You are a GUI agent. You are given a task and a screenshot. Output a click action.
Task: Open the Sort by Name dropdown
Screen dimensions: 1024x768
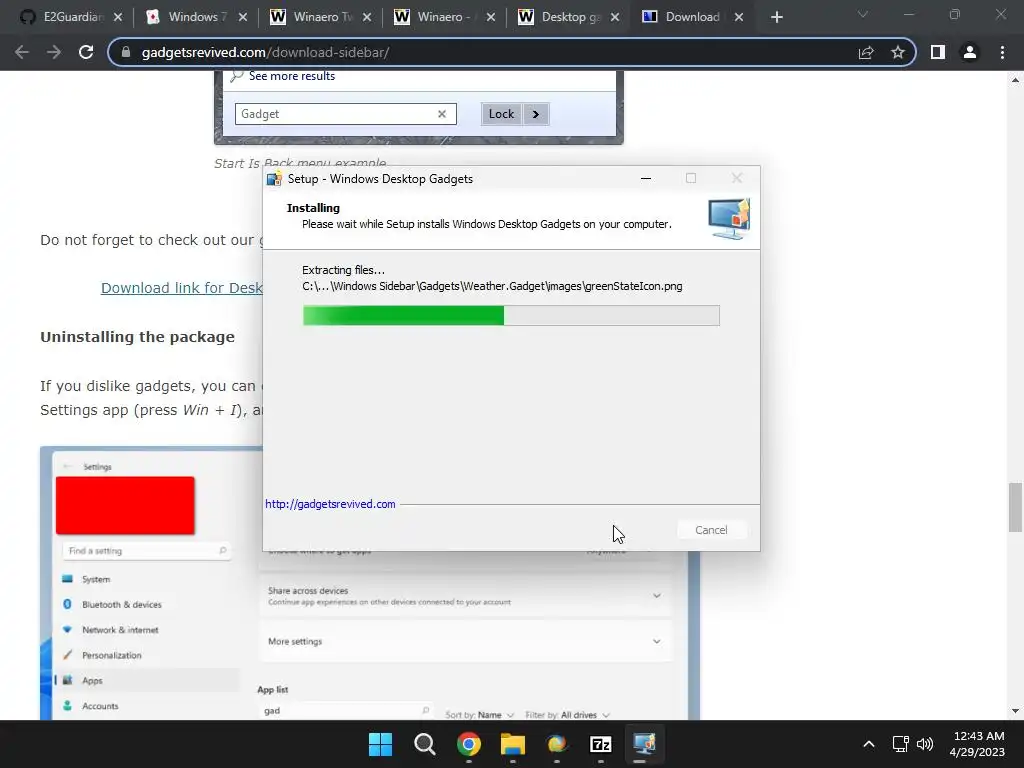pos(480,715)
